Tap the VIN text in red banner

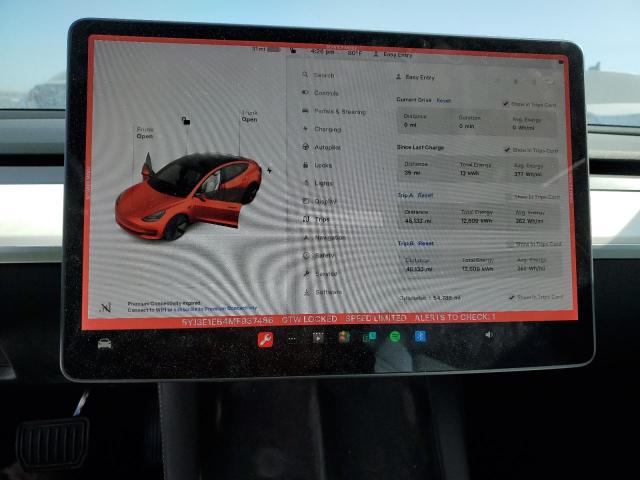(227, 321)
